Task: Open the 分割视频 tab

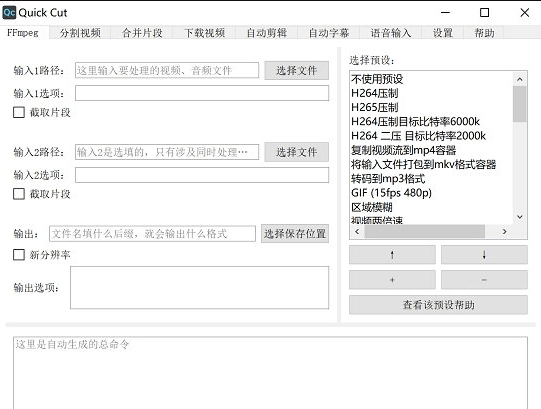Action: tap(80, 33)
